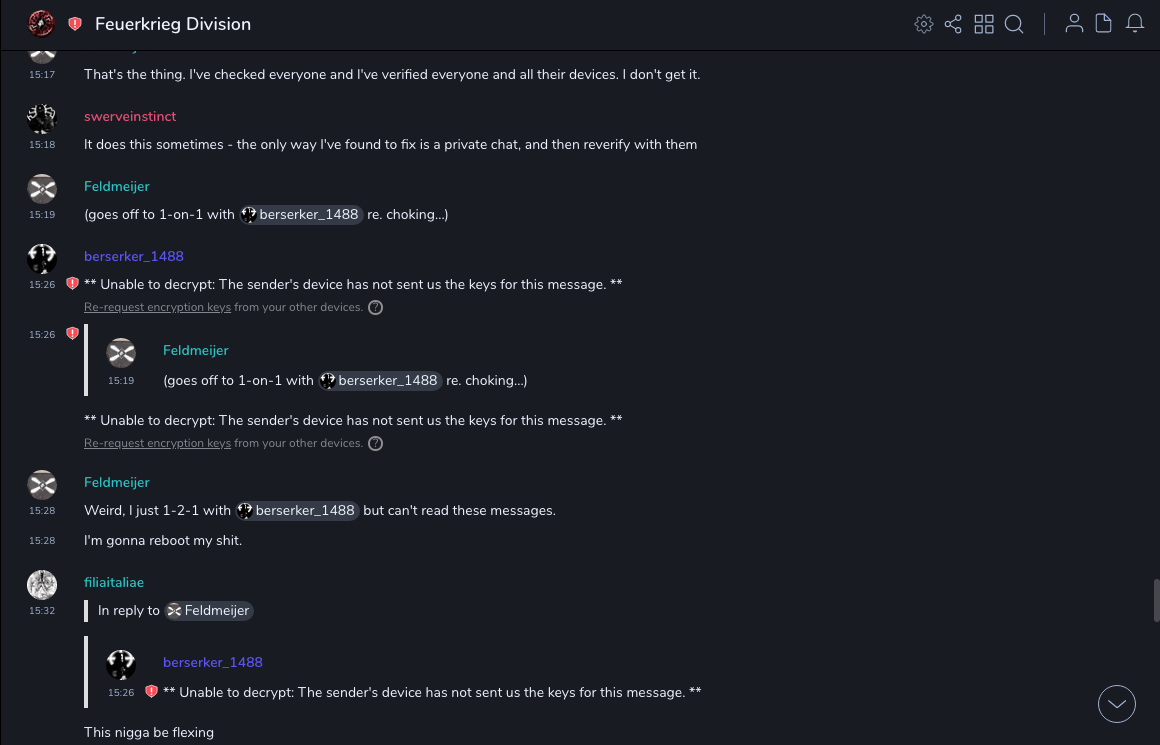Click the room avatar in the header
The image size is (1160, 745).
coord(41,24)
